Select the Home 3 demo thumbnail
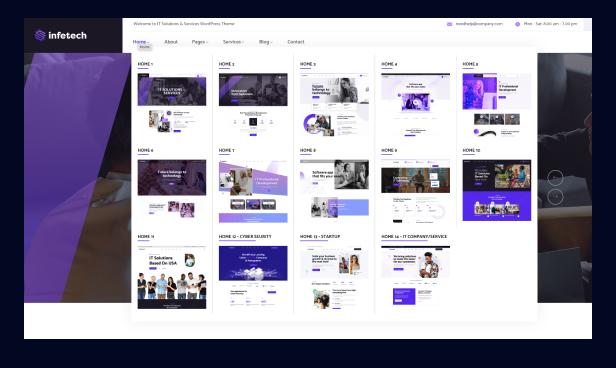 (x=334, y=105)
